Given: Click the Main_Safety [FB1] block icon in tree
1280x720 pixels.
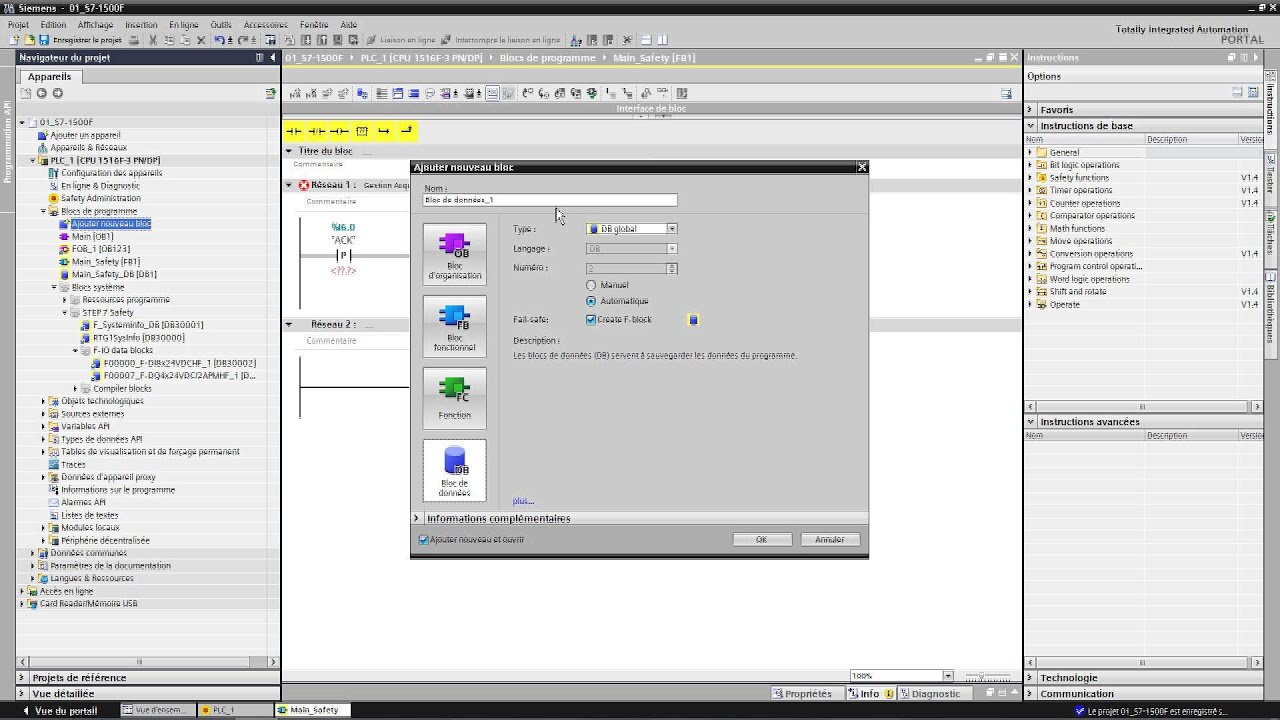Looking at the screenshot, I should pyautogui.click(x=64, y=262).
